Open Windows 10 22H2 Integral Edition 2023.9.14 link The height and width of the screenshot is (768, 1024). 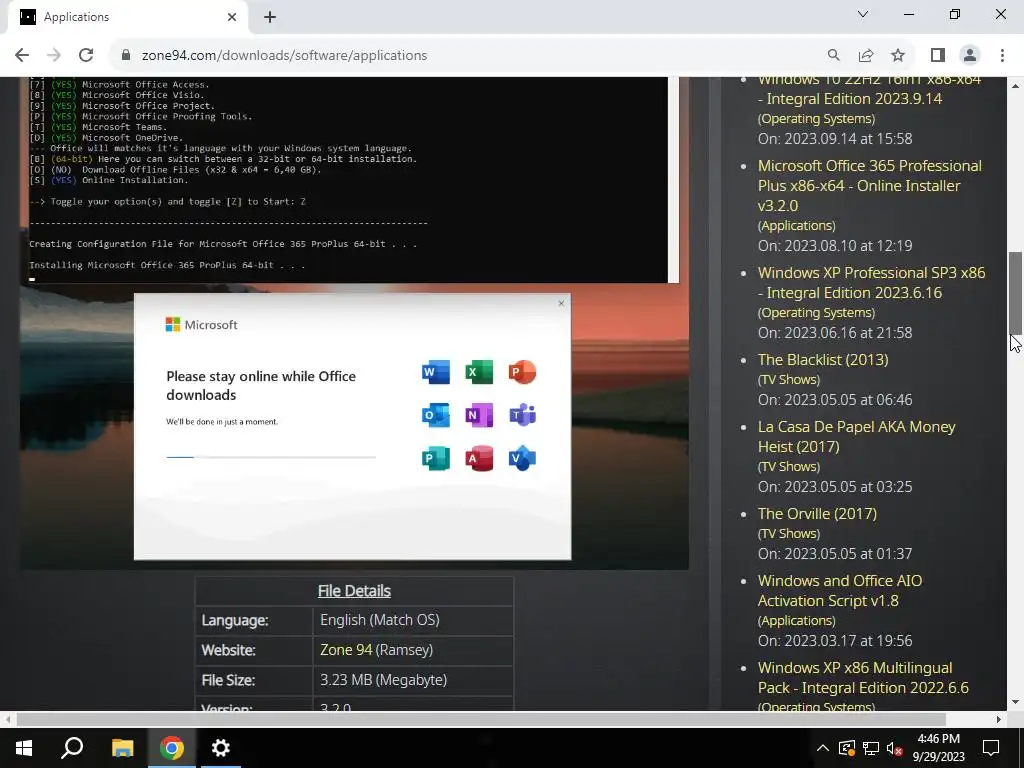(869, 91)
